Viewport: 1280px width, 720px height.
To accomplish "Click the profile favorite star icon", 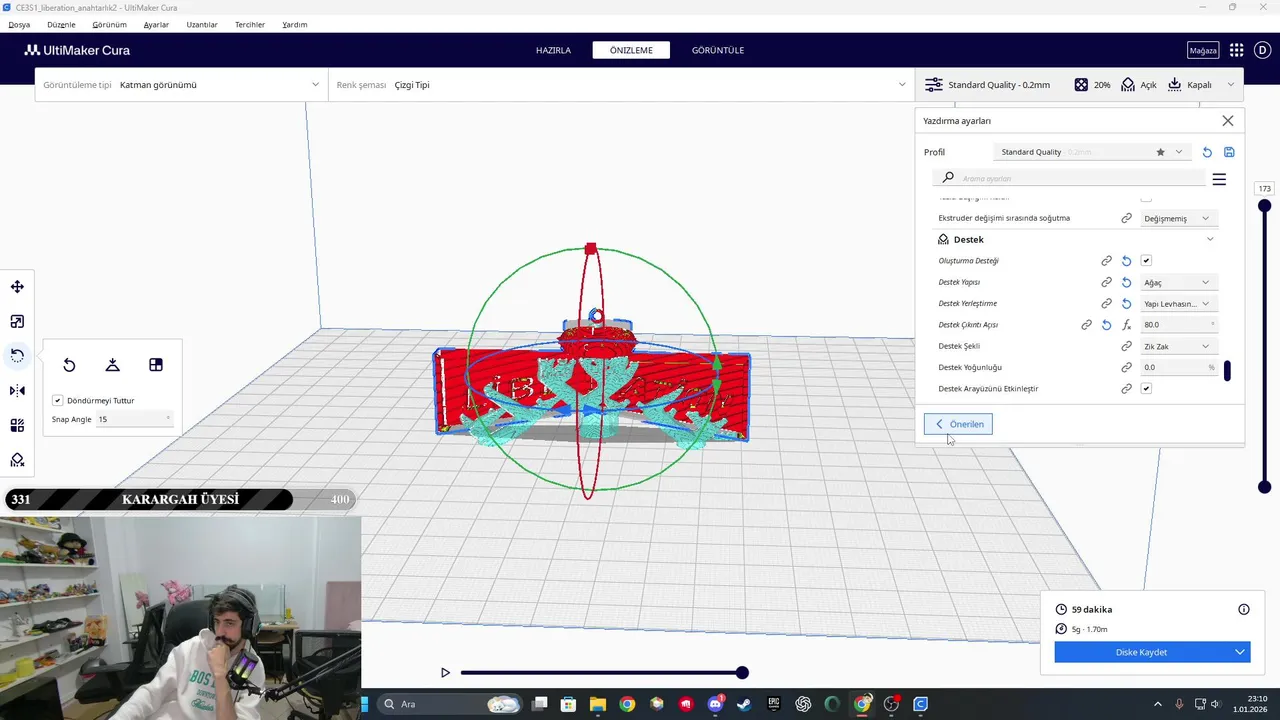I will click(x=1160, y=152).
